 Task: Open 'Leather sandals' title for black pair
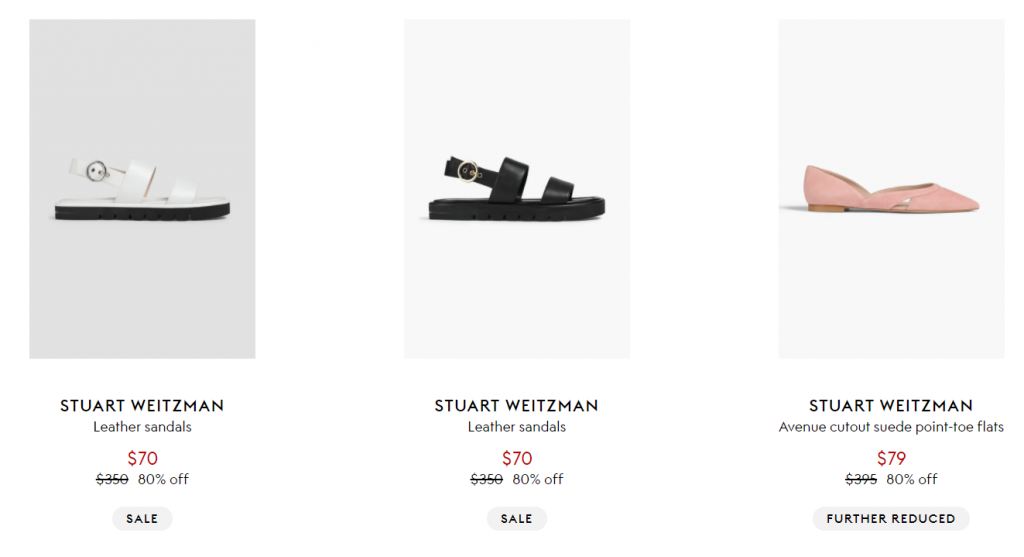coord(516,427)
